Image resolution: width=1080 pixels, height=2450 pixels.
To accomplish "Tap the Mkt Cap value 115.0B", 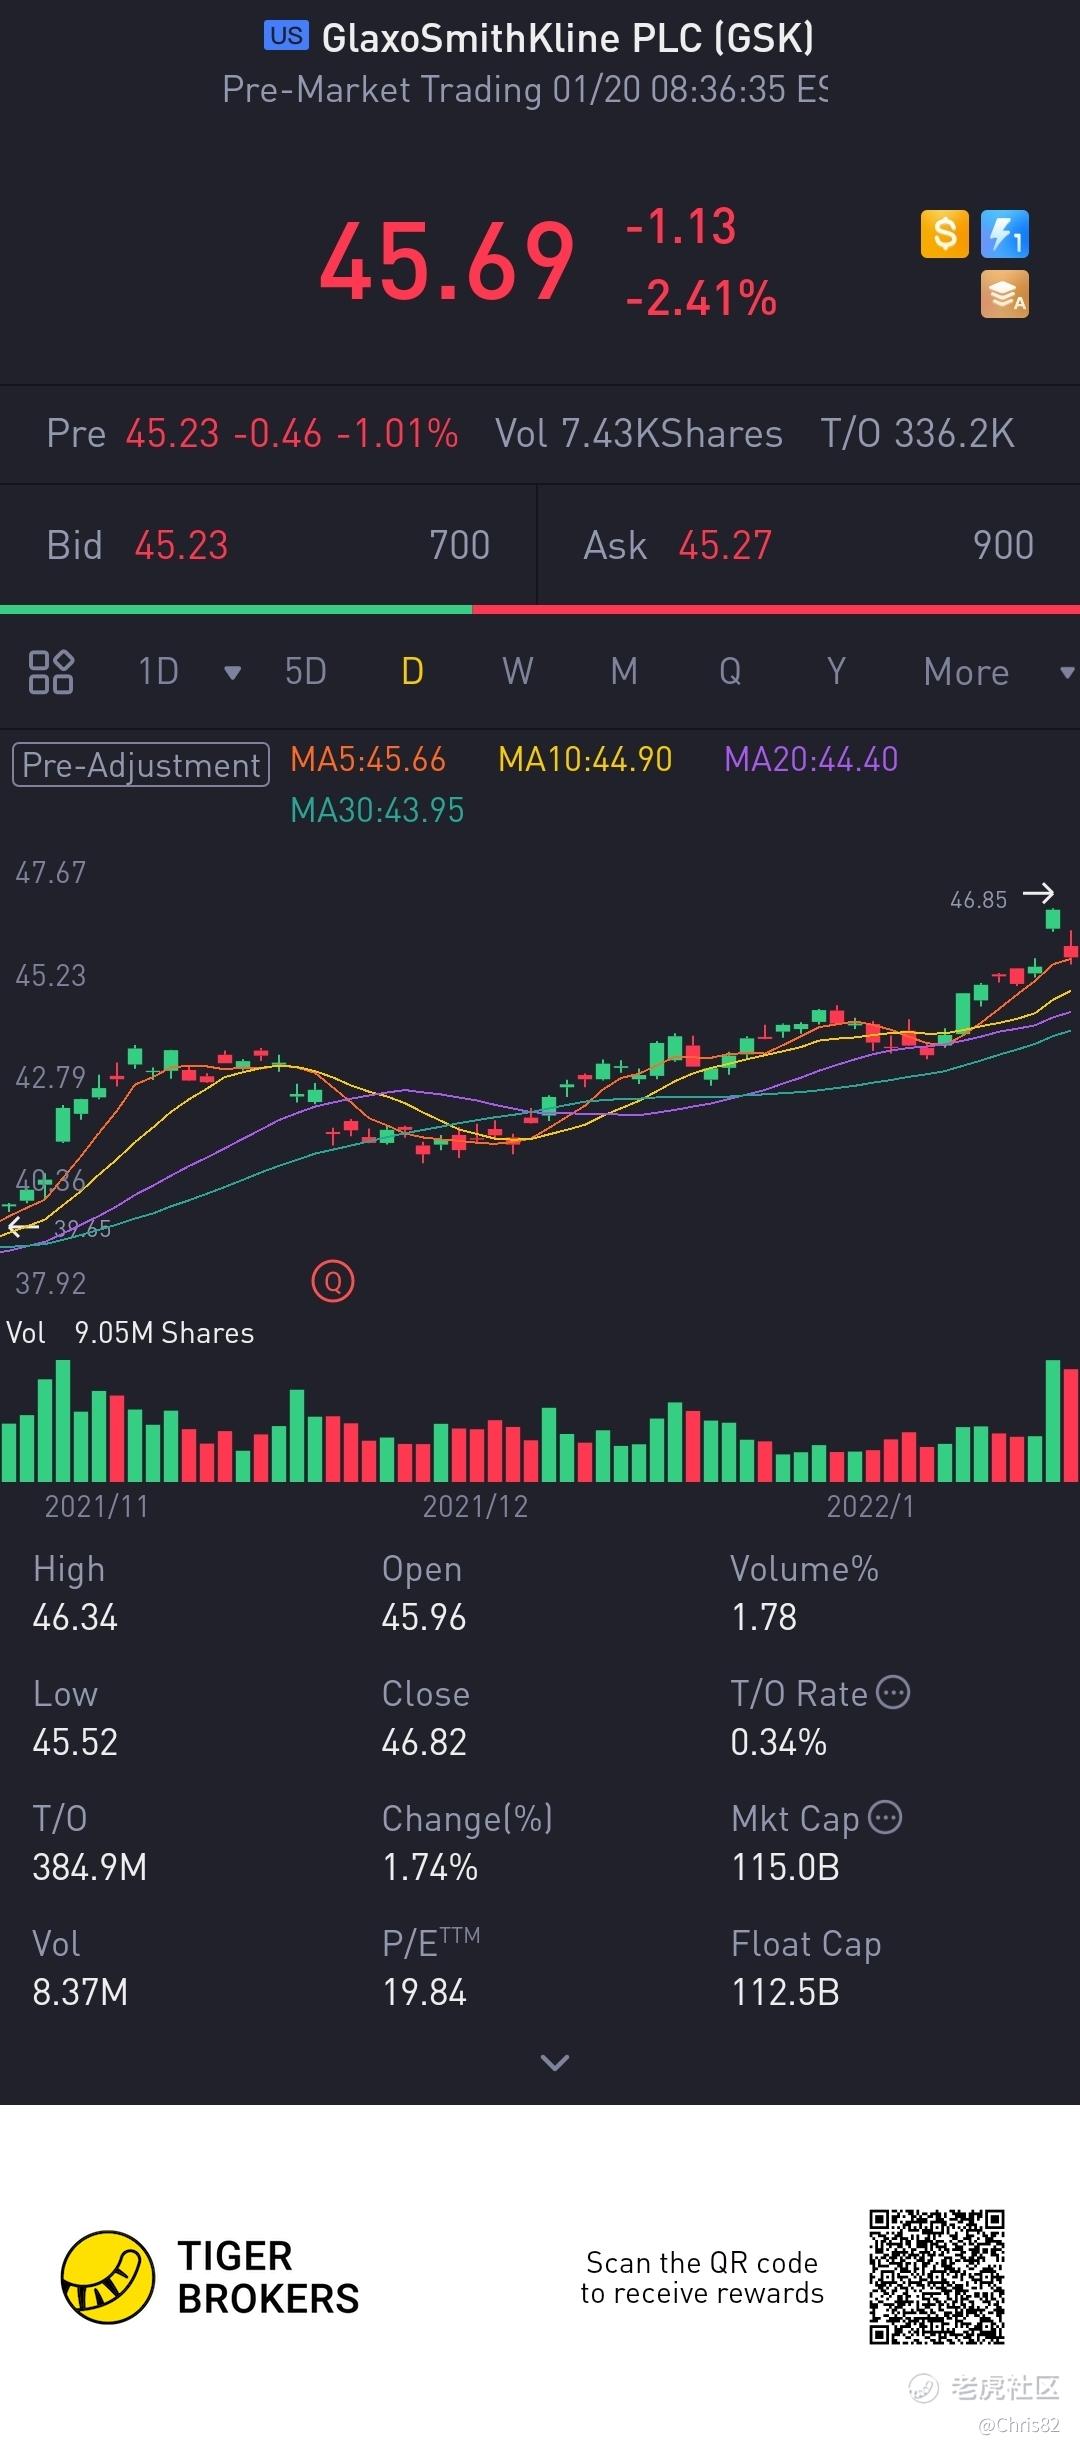I will tap(786, 1867).
